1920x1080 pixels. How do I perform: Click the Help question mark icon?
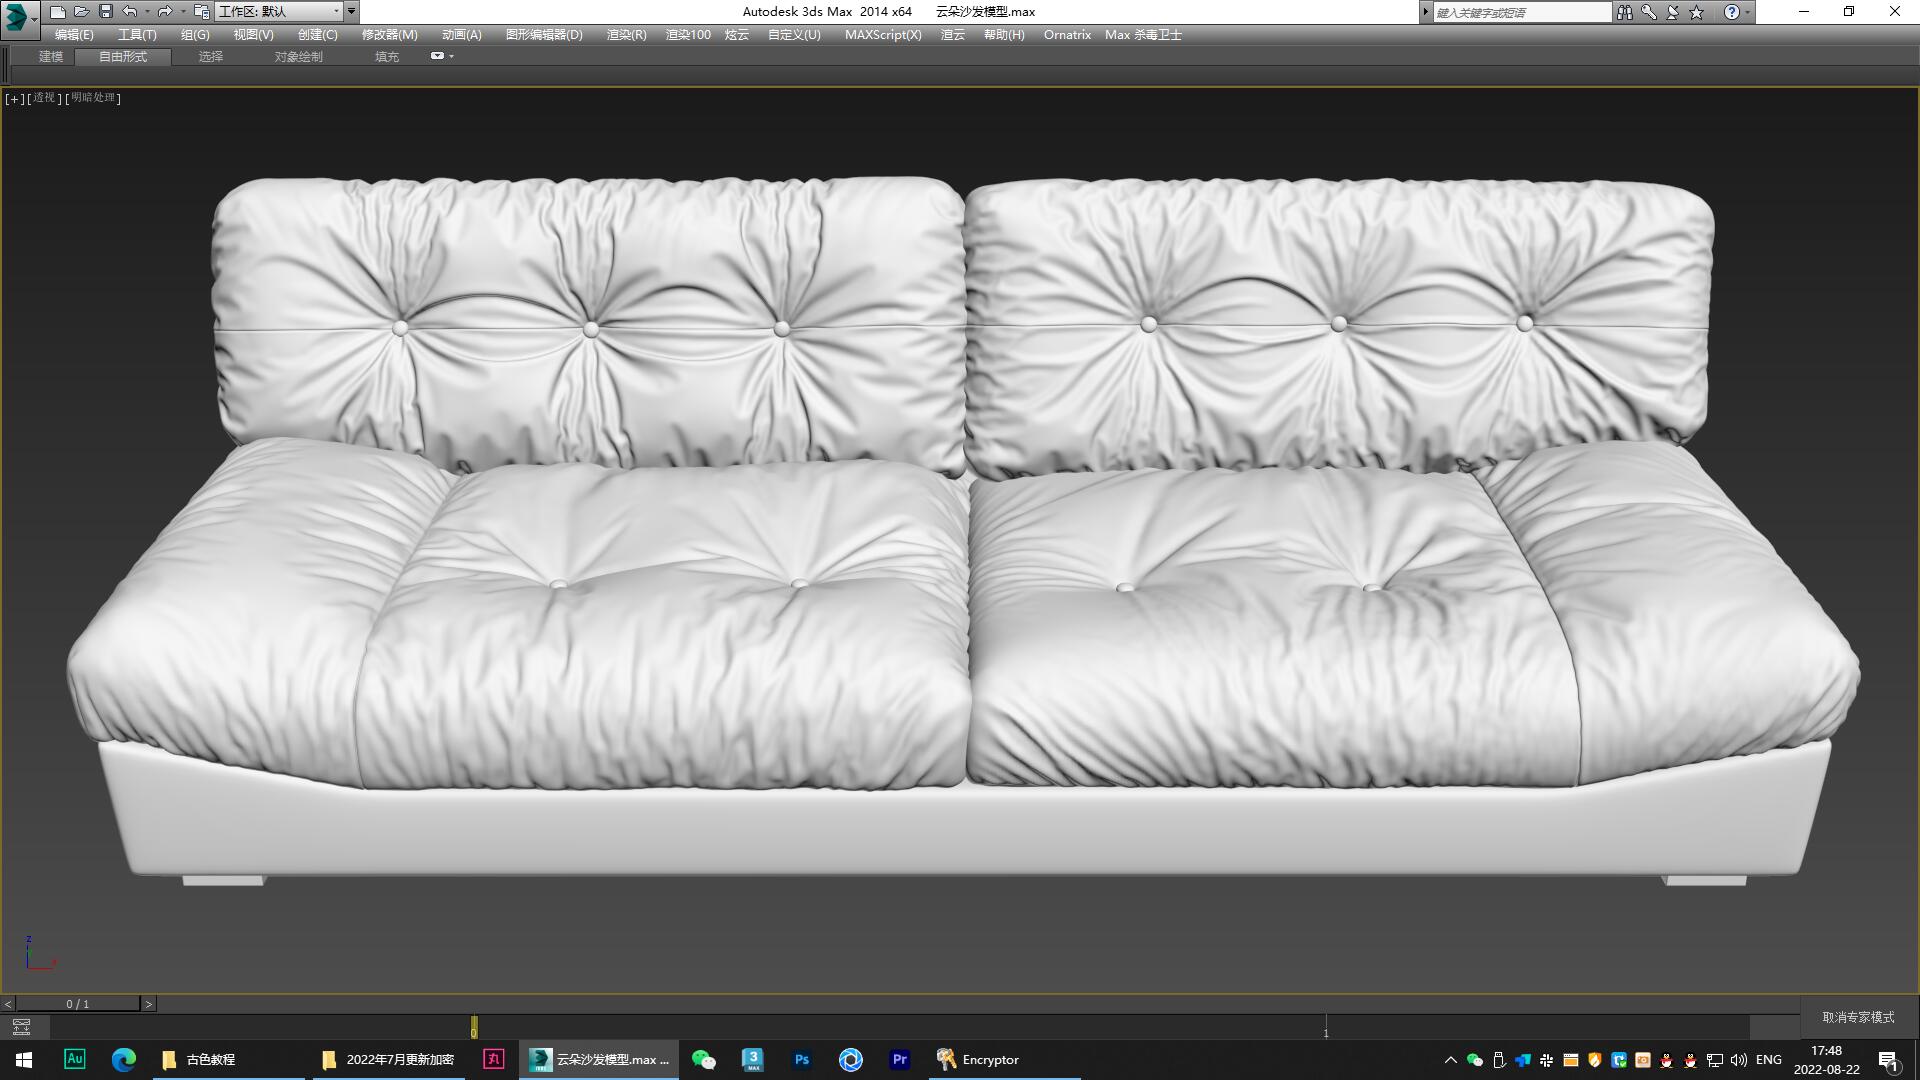[1733, 11]
